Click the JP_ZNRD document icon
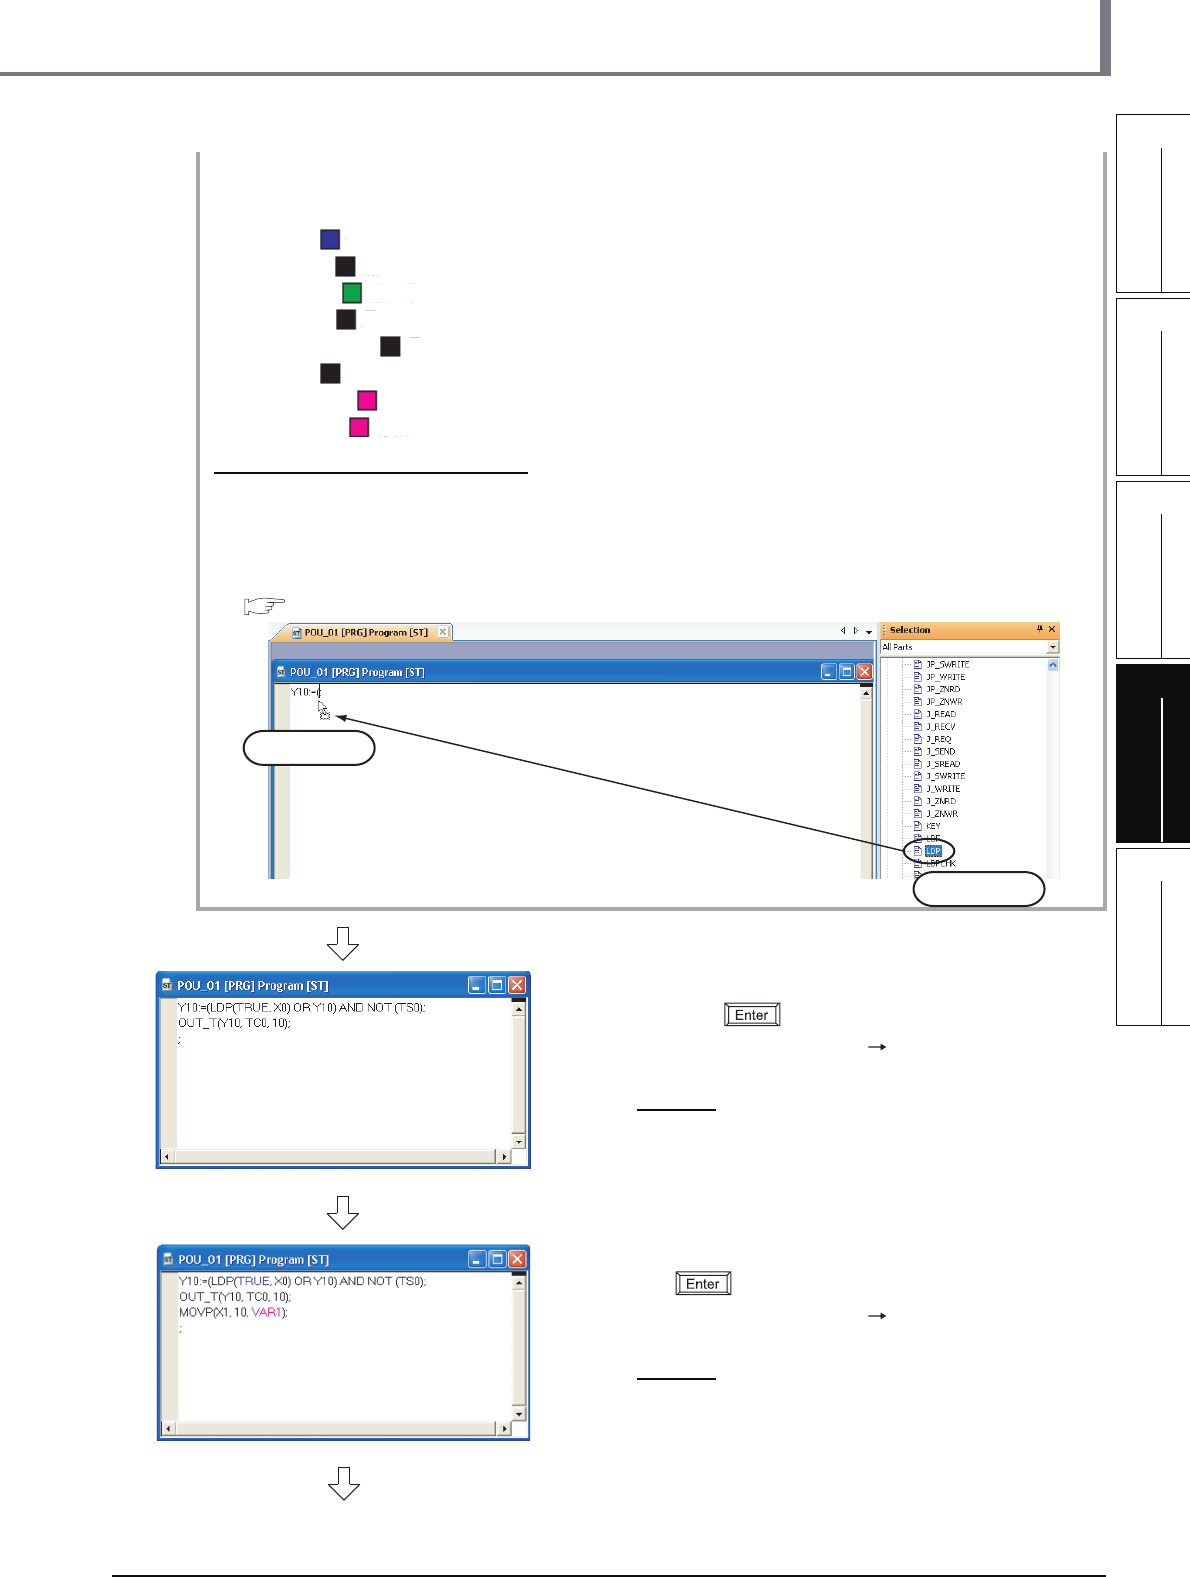This screenshot has width=1190, height=1577. (918, 689)
